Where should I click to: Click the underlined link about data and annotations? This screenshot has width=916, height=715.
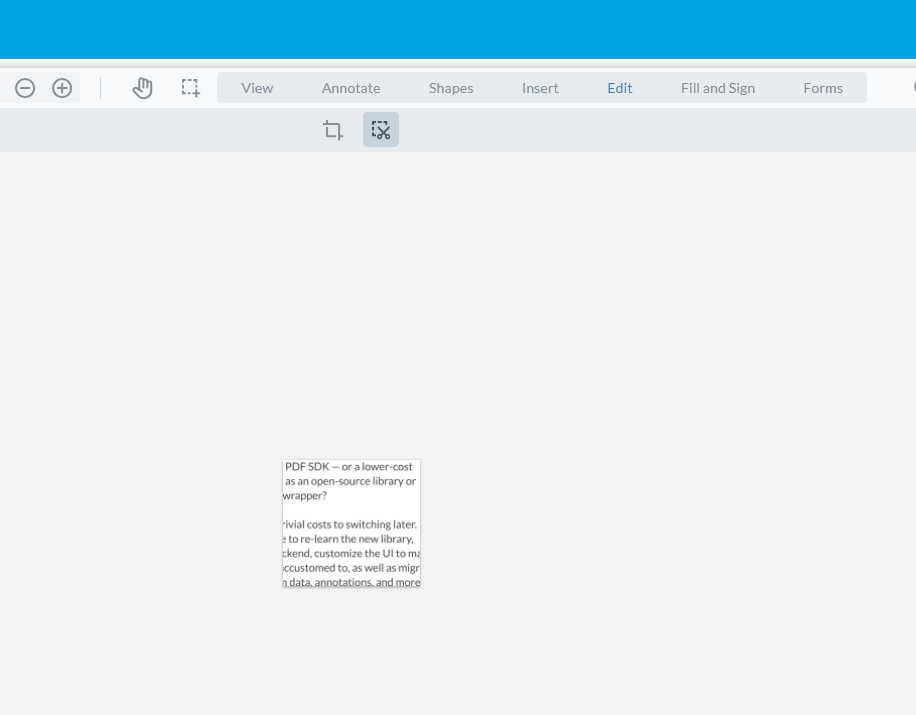(352, 582)
